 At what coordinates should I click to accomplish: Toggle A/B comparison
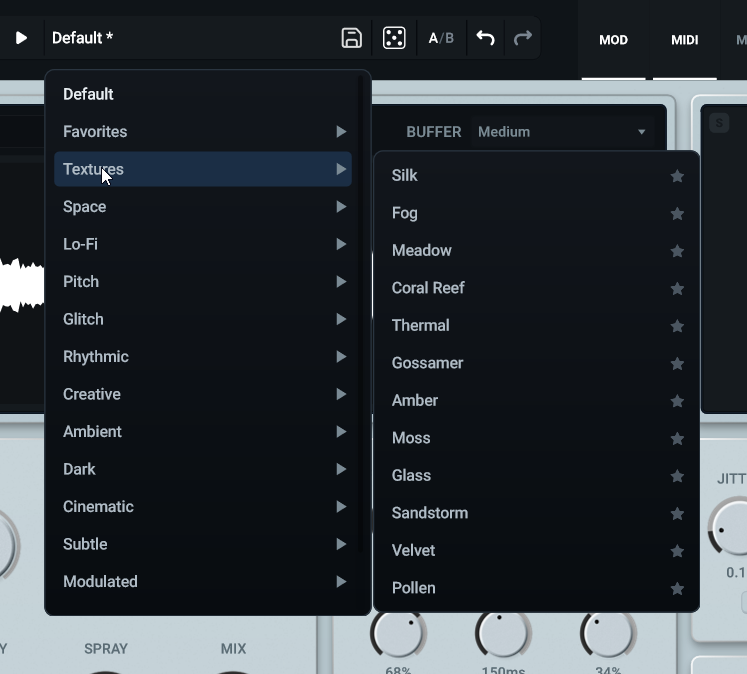click(x=441, y=38)
